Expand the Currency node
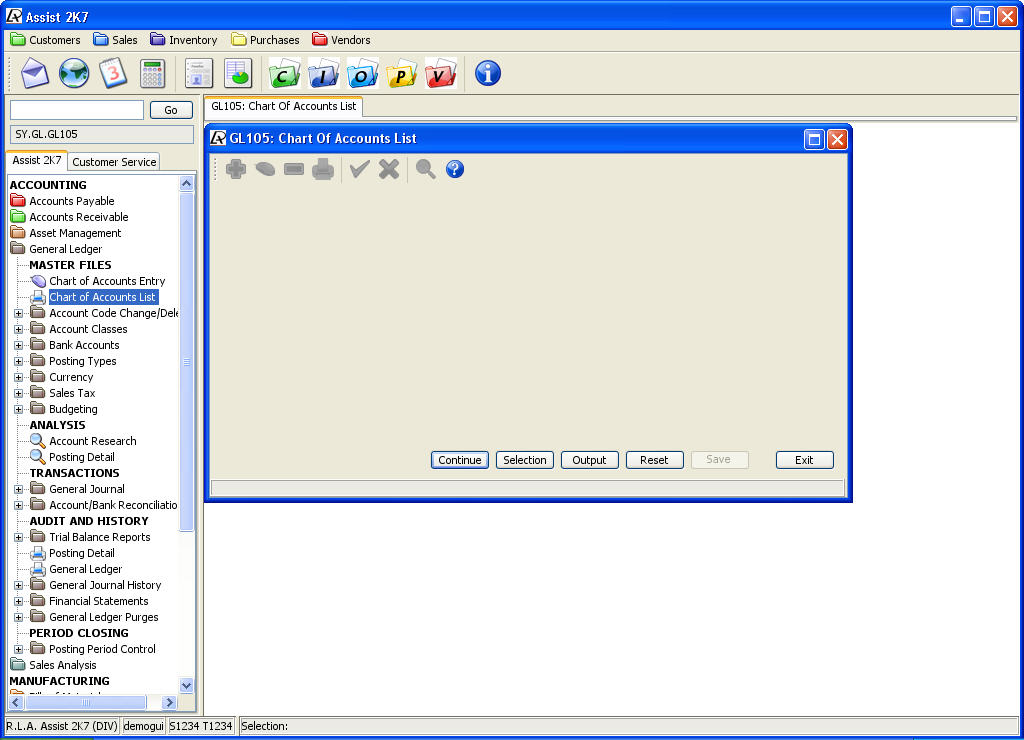Screen dimensions: 1024x740 (x=18, y=378)
